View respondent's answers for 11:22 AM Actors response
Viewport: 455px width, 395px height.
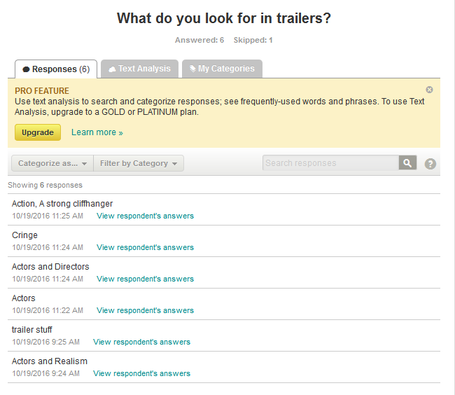click(145, 310)
